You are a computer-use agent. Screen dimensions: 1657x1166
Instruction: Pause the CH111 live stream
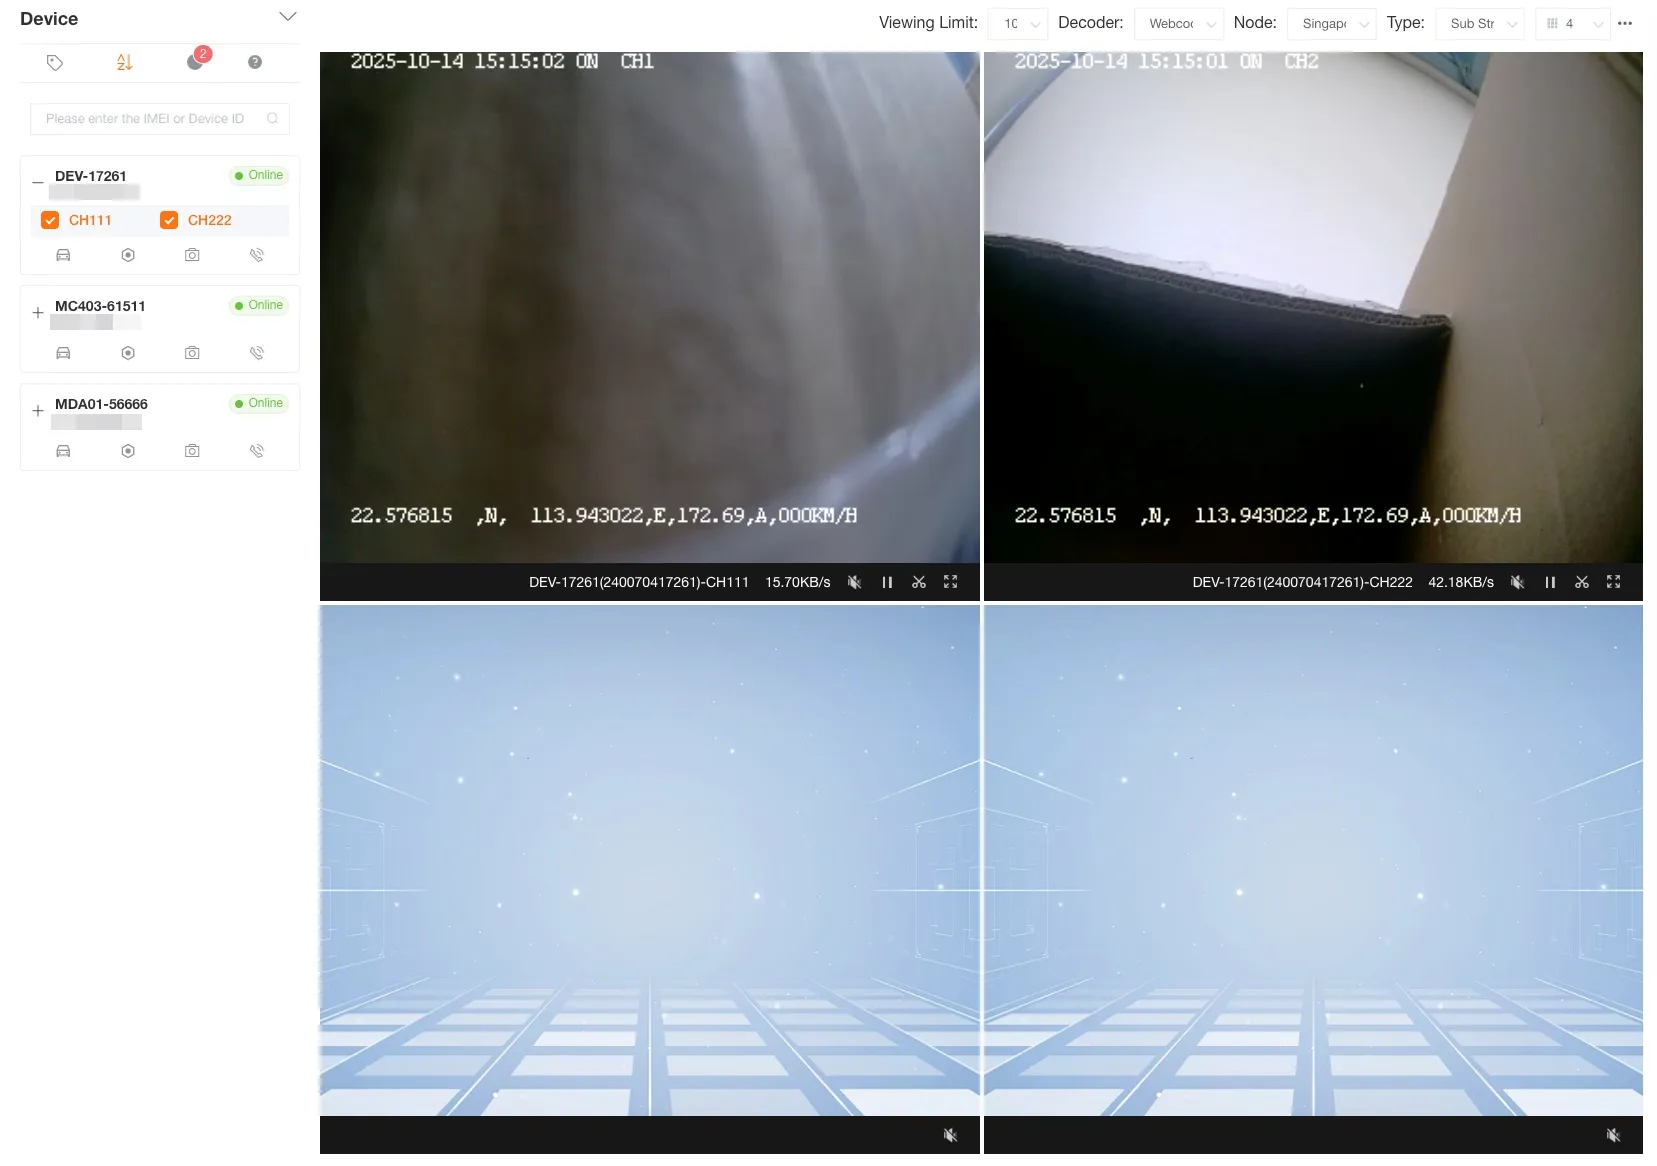pos(886,581)
